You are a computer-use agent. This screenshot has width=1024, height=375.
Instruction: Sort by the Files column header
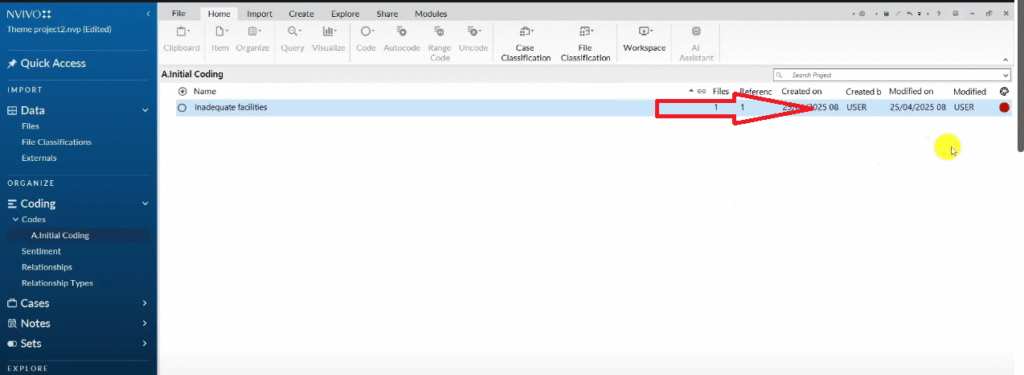click(x=720, y=91)
